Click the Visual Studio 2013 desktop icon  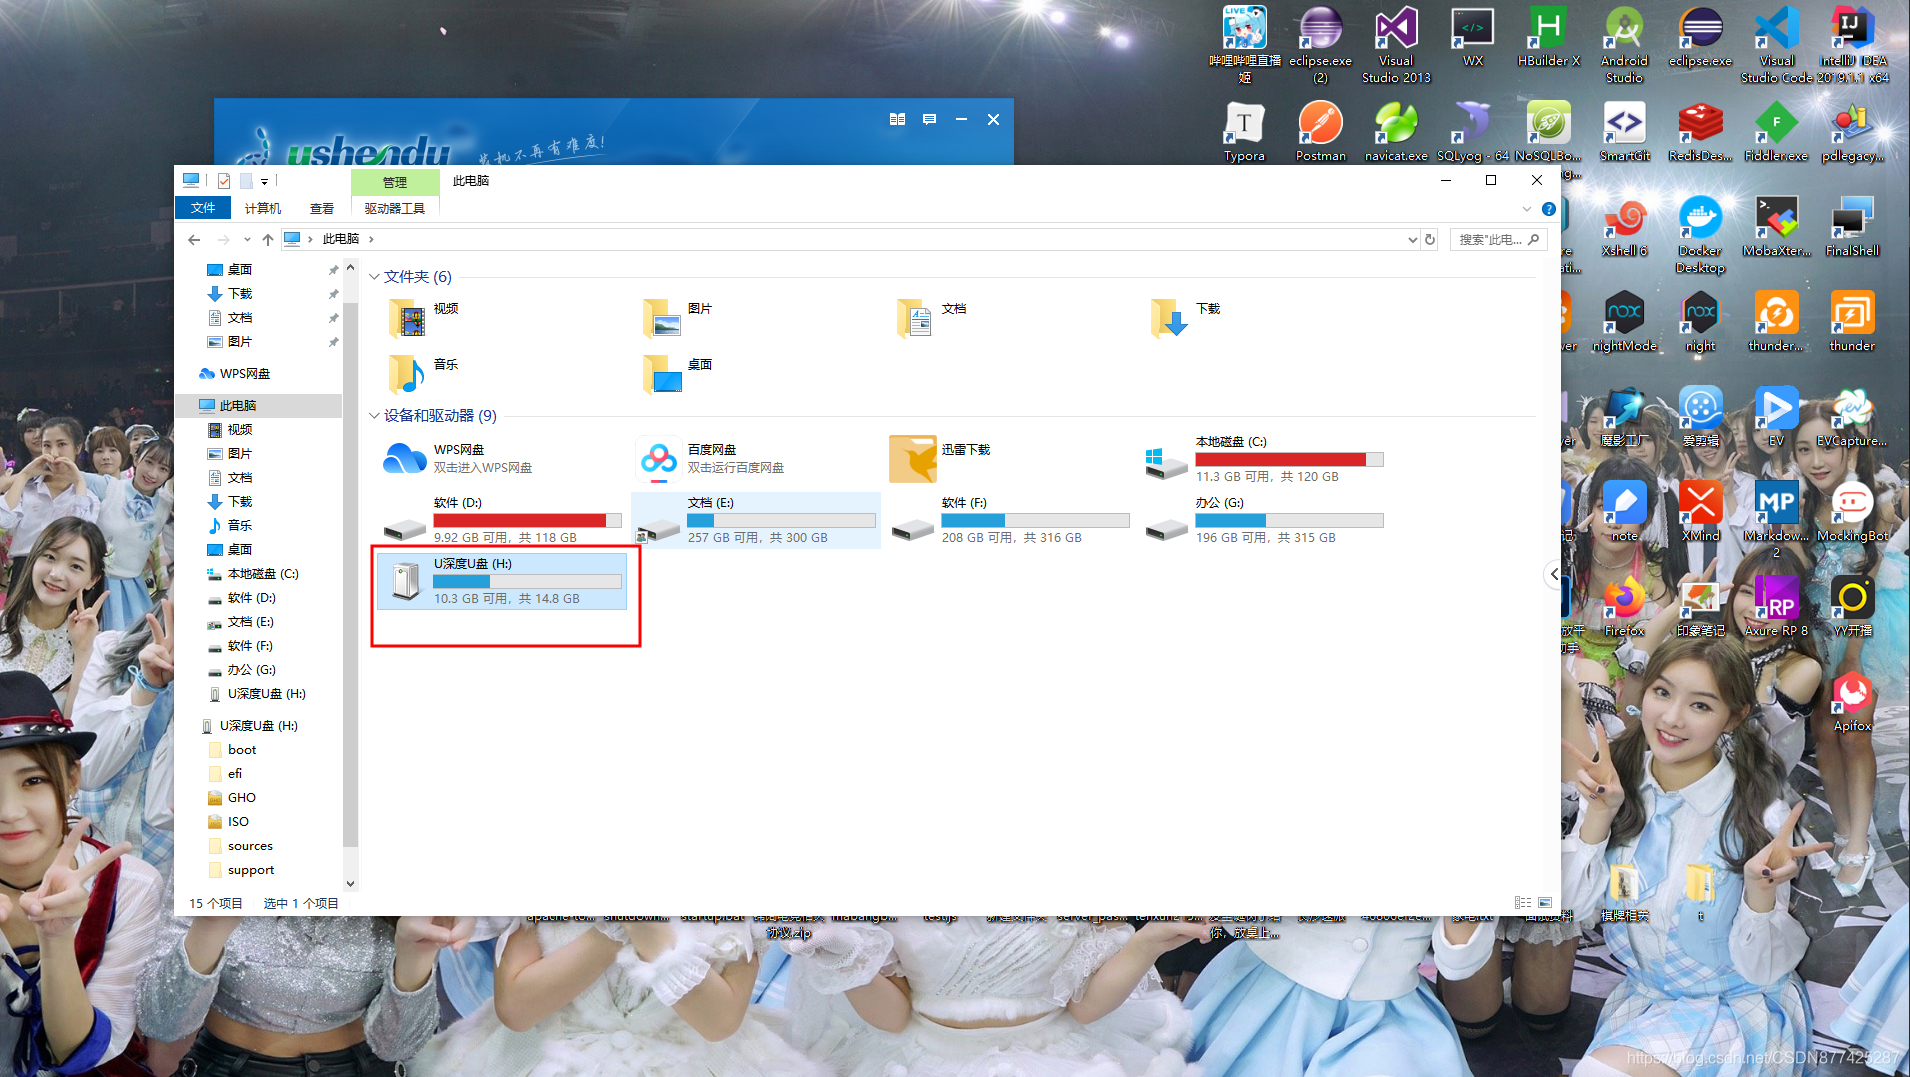1396,45
